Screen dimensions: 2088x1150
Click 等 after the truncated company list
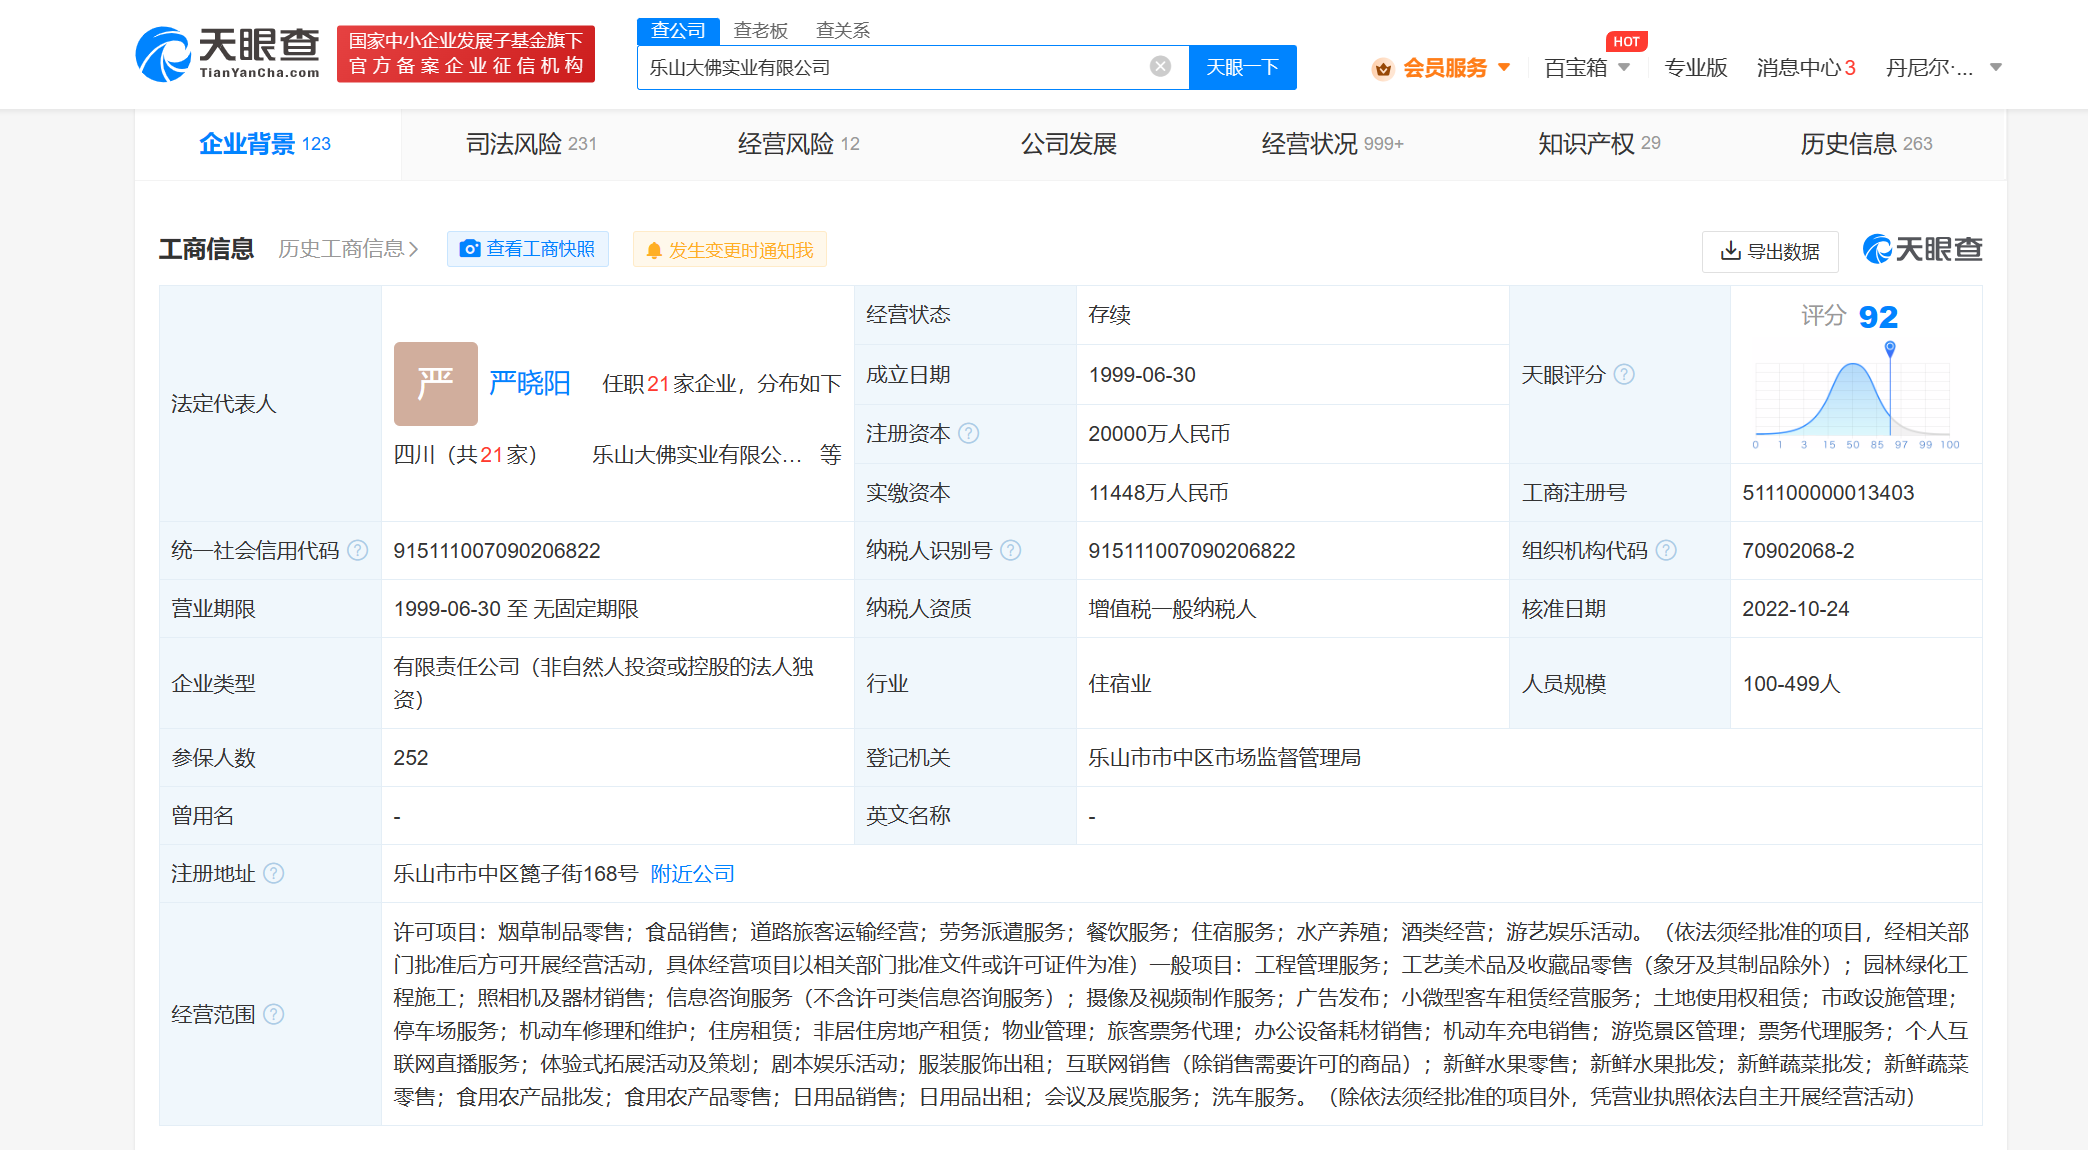(x=831, y=455)
